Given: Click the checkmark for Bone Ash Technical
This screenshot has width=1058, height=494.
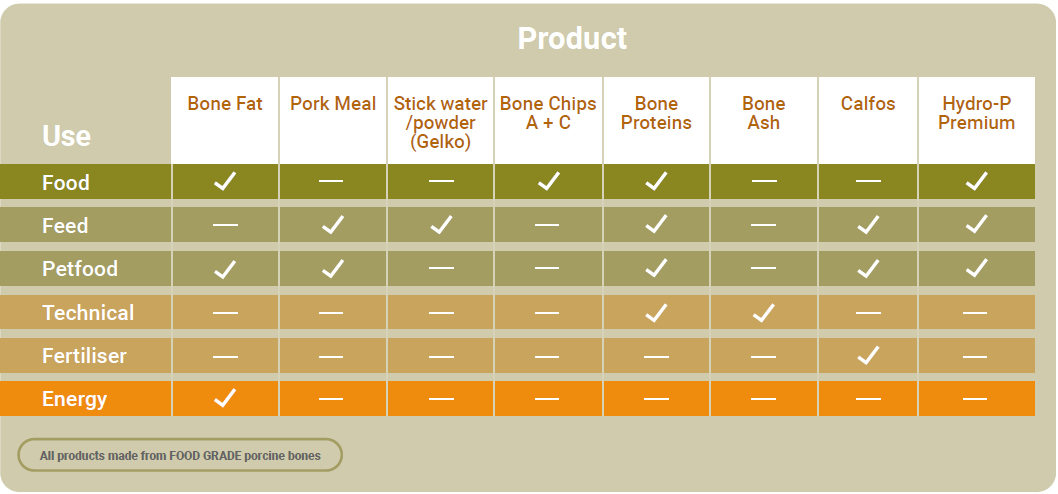Looking at the screenshot, I should 763,312.
